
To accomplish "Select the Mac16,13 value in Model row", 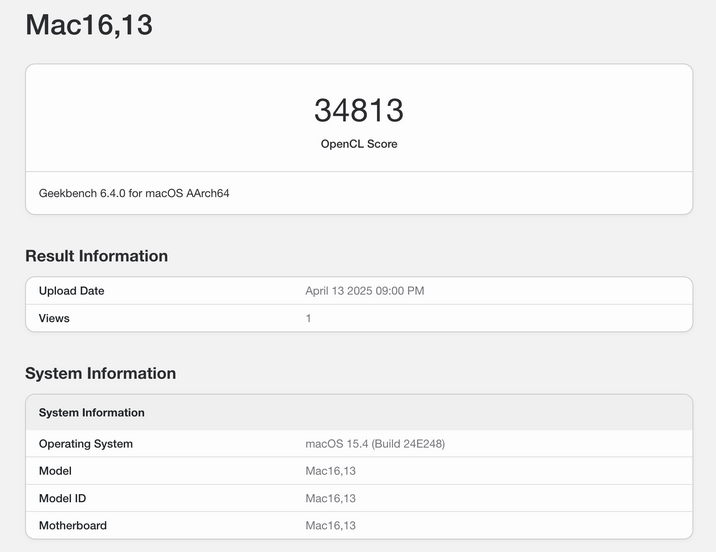I will (330, 471).
